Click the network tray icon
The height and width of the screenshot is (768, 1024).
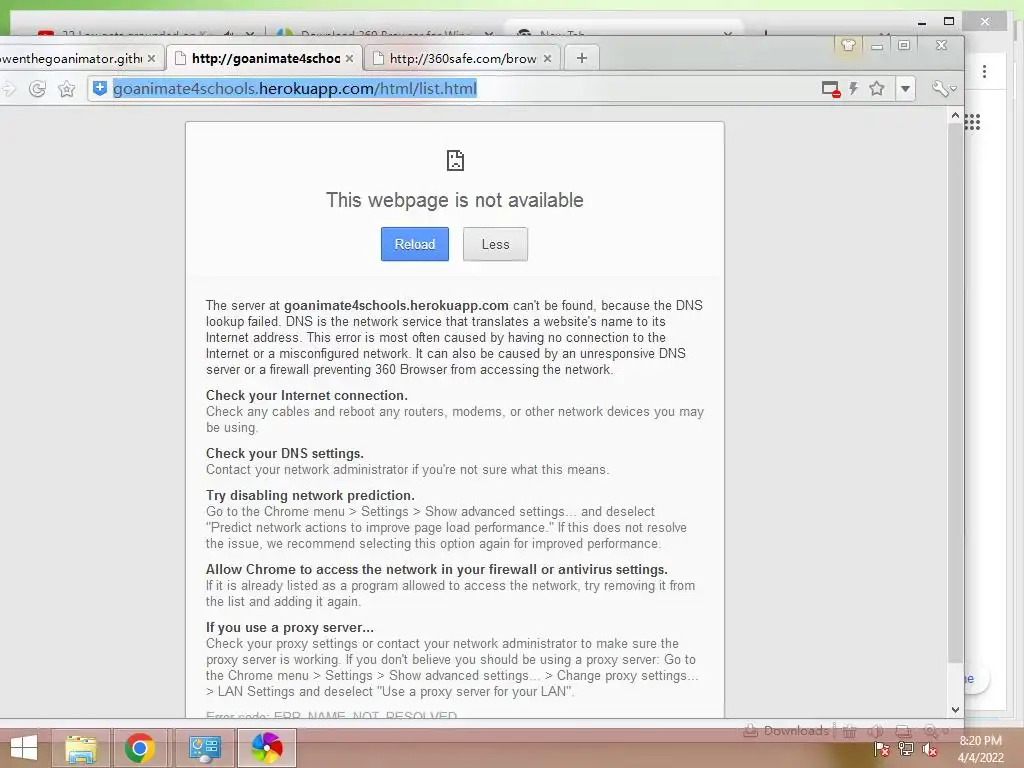(906, 749)
